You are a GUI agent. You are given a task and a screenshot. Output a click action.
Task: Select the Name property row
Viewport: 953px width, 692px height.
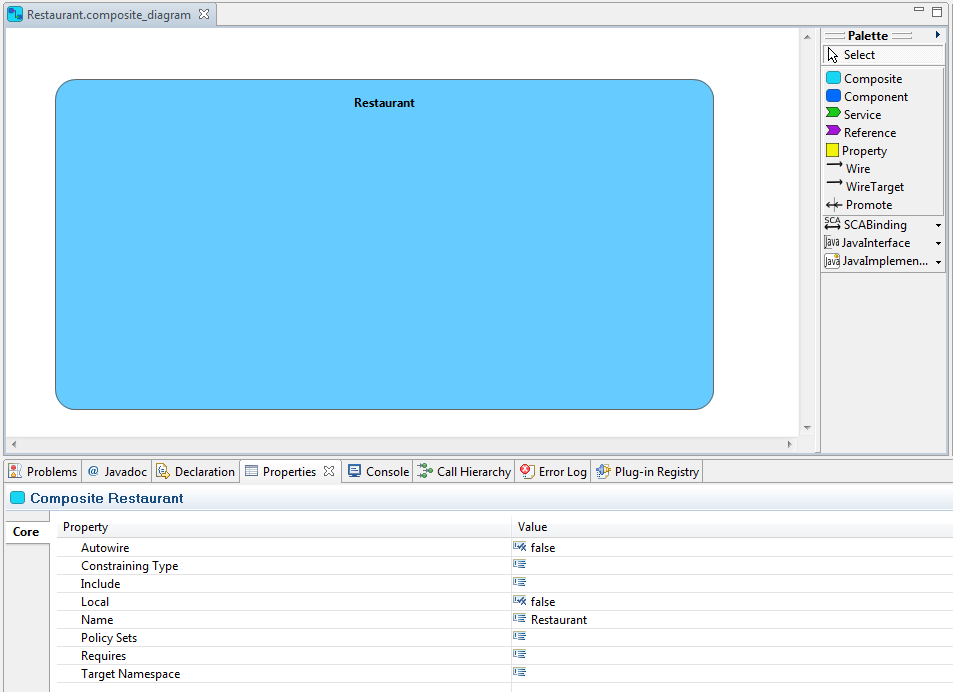[504, 620]
